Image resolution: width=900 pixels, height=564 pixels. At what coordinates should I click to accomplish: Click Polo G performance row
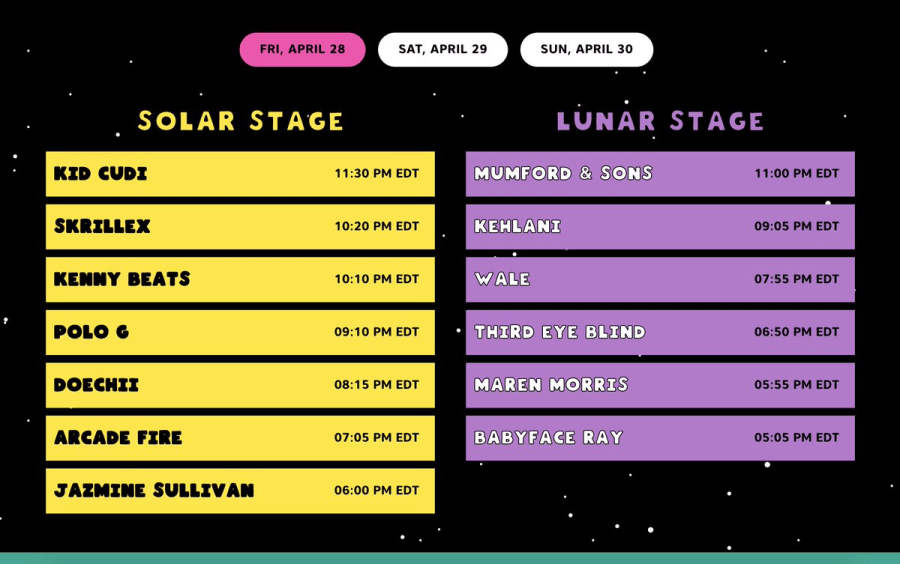click(240, 332)
